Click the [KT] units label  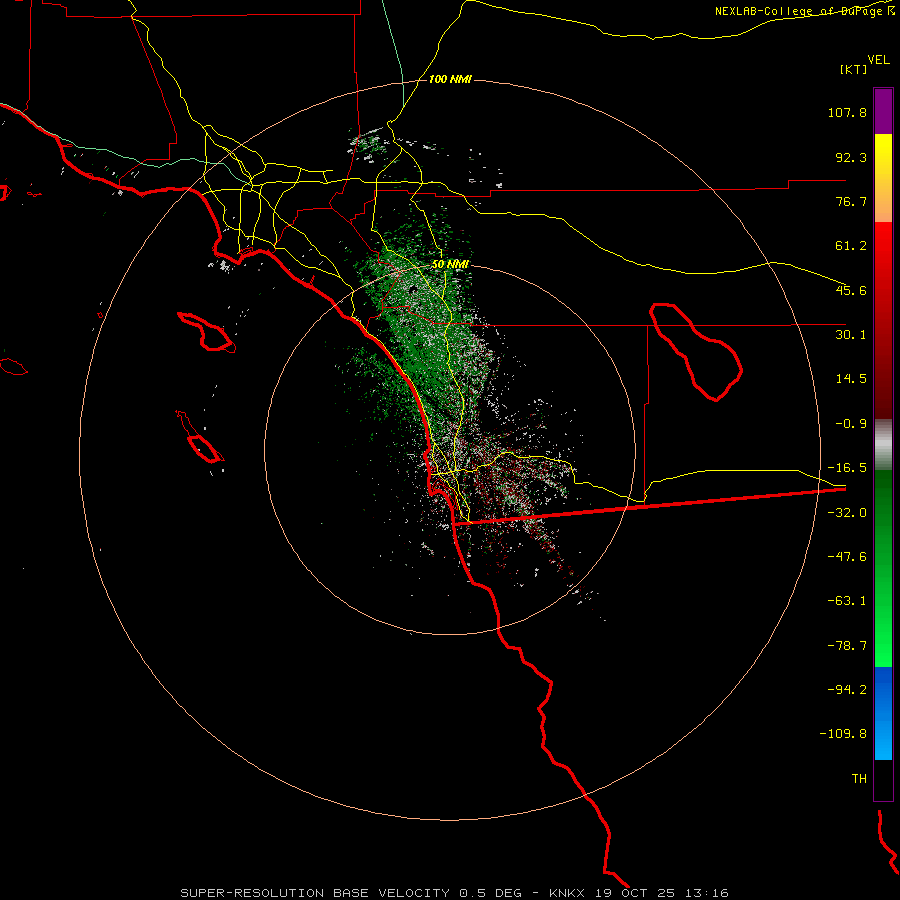tap(853, 69)
